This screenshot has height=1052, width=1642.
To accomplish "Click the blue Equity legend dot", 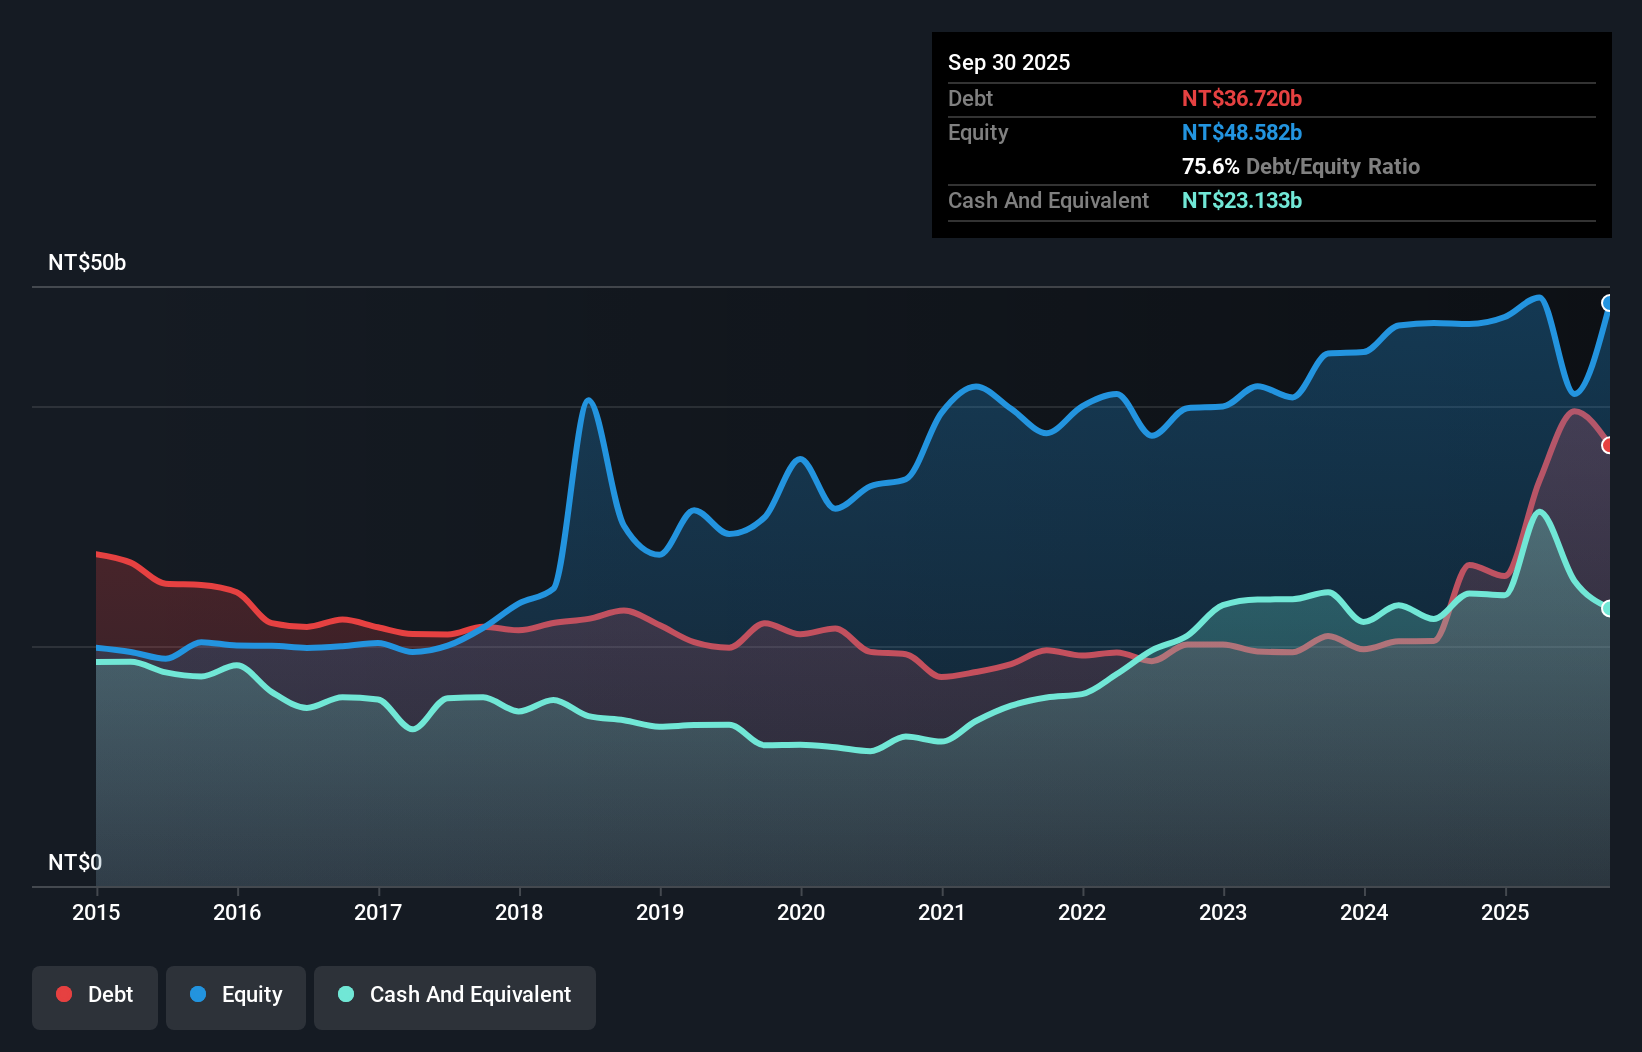I will [x=196, y=994].
